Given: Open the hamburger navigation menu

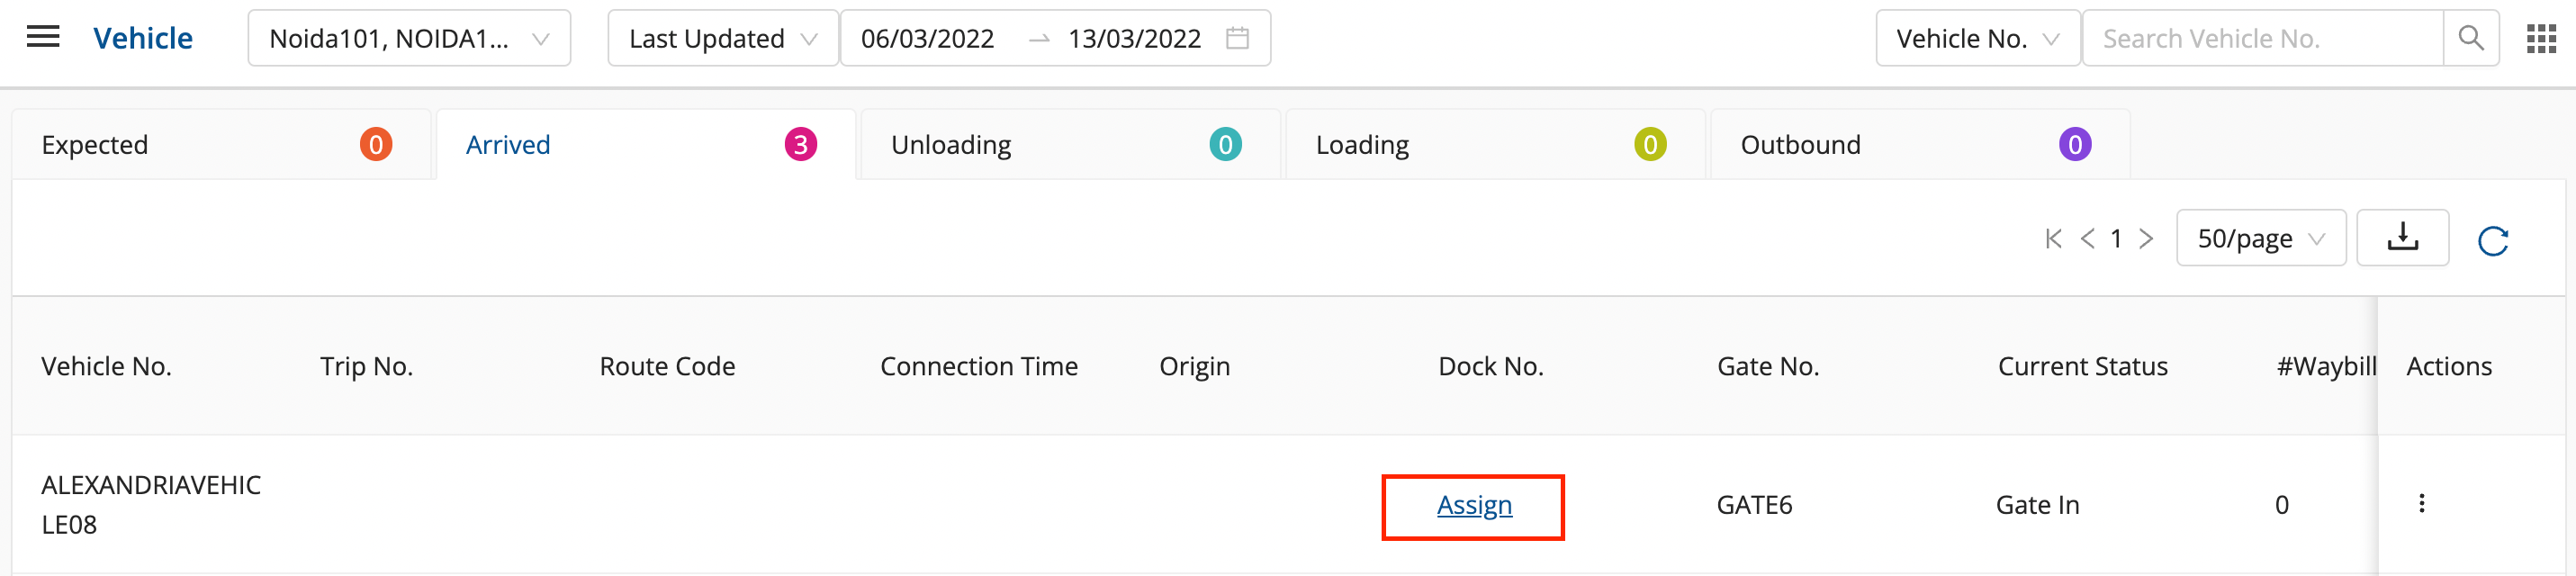Looking at the screenshot, I should 43,38.
